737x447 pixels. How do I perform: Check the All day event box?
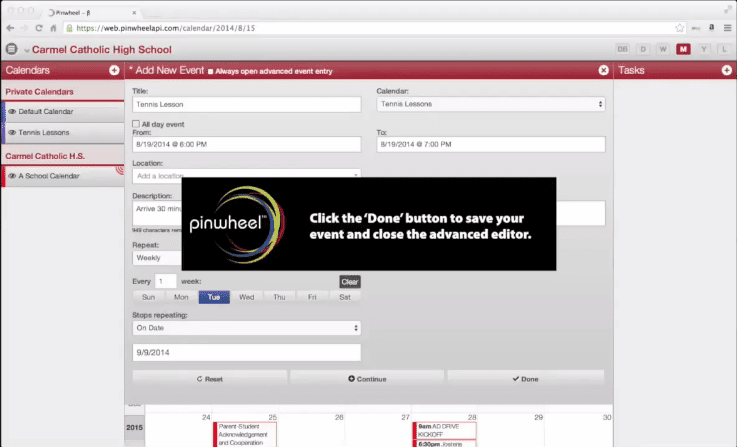(x=136, y=124)
